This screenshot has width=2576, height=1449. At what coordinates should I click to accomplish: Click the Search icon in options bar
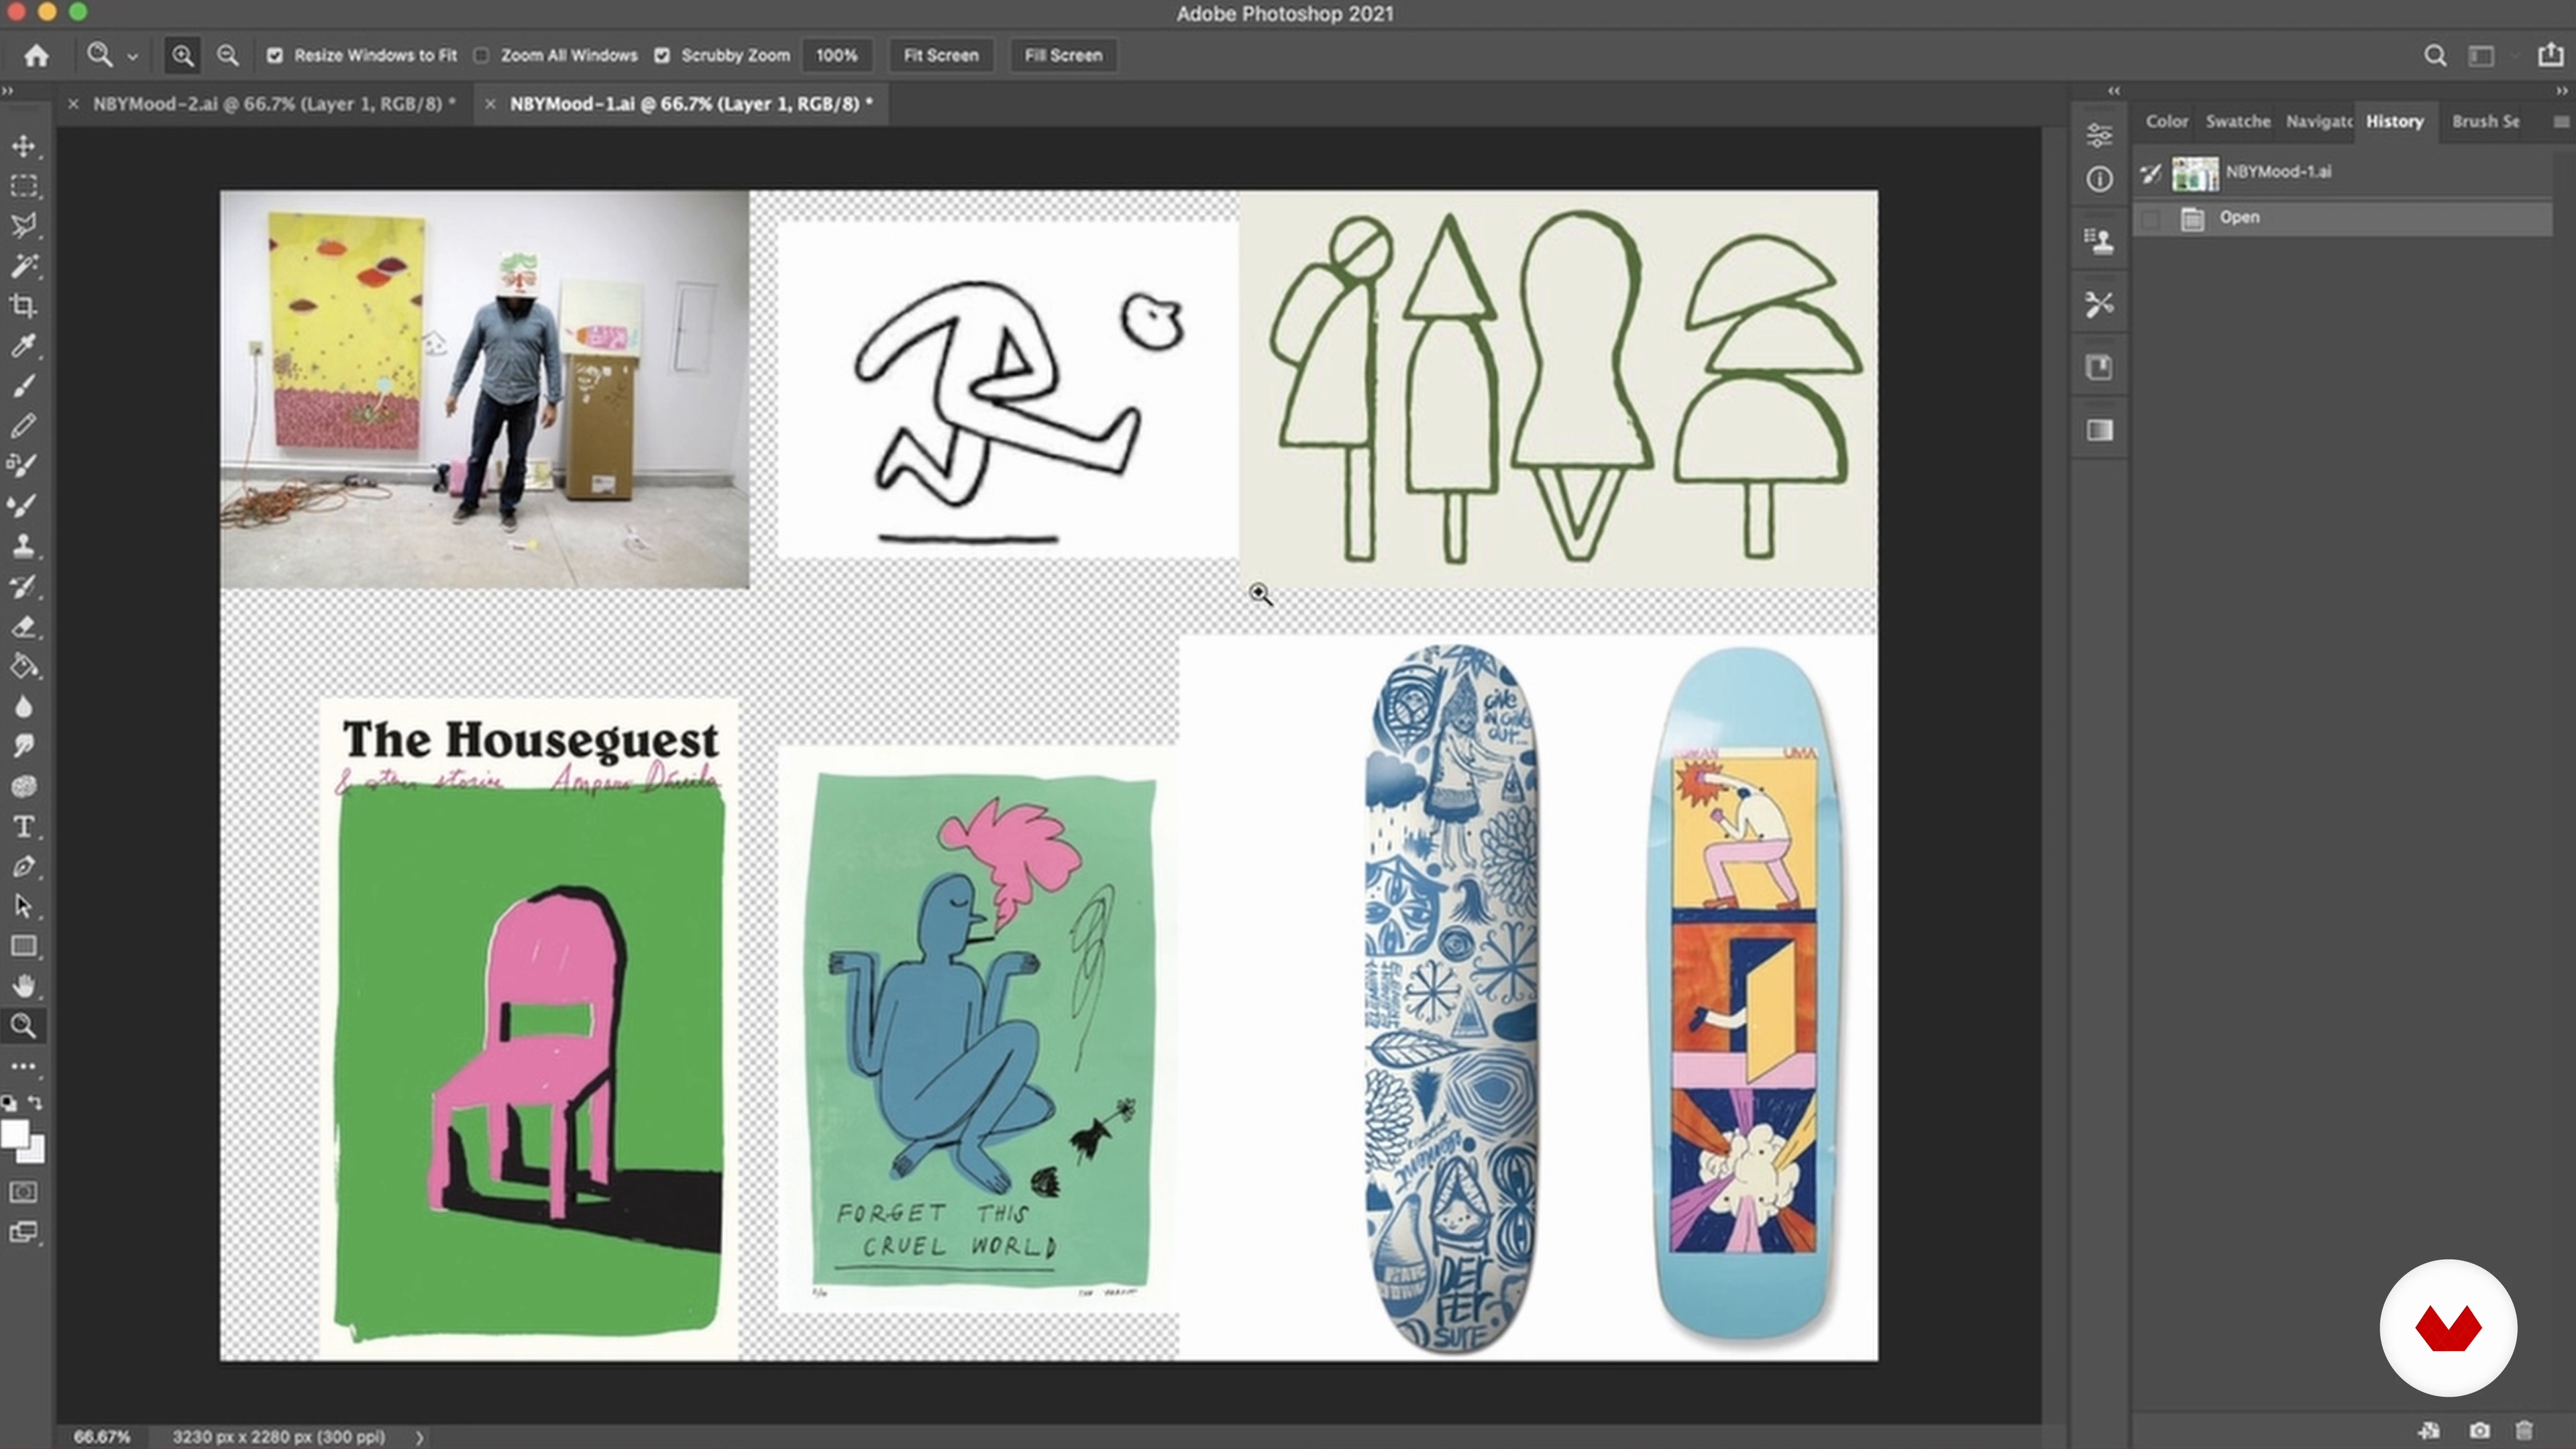pos(2435,56)
